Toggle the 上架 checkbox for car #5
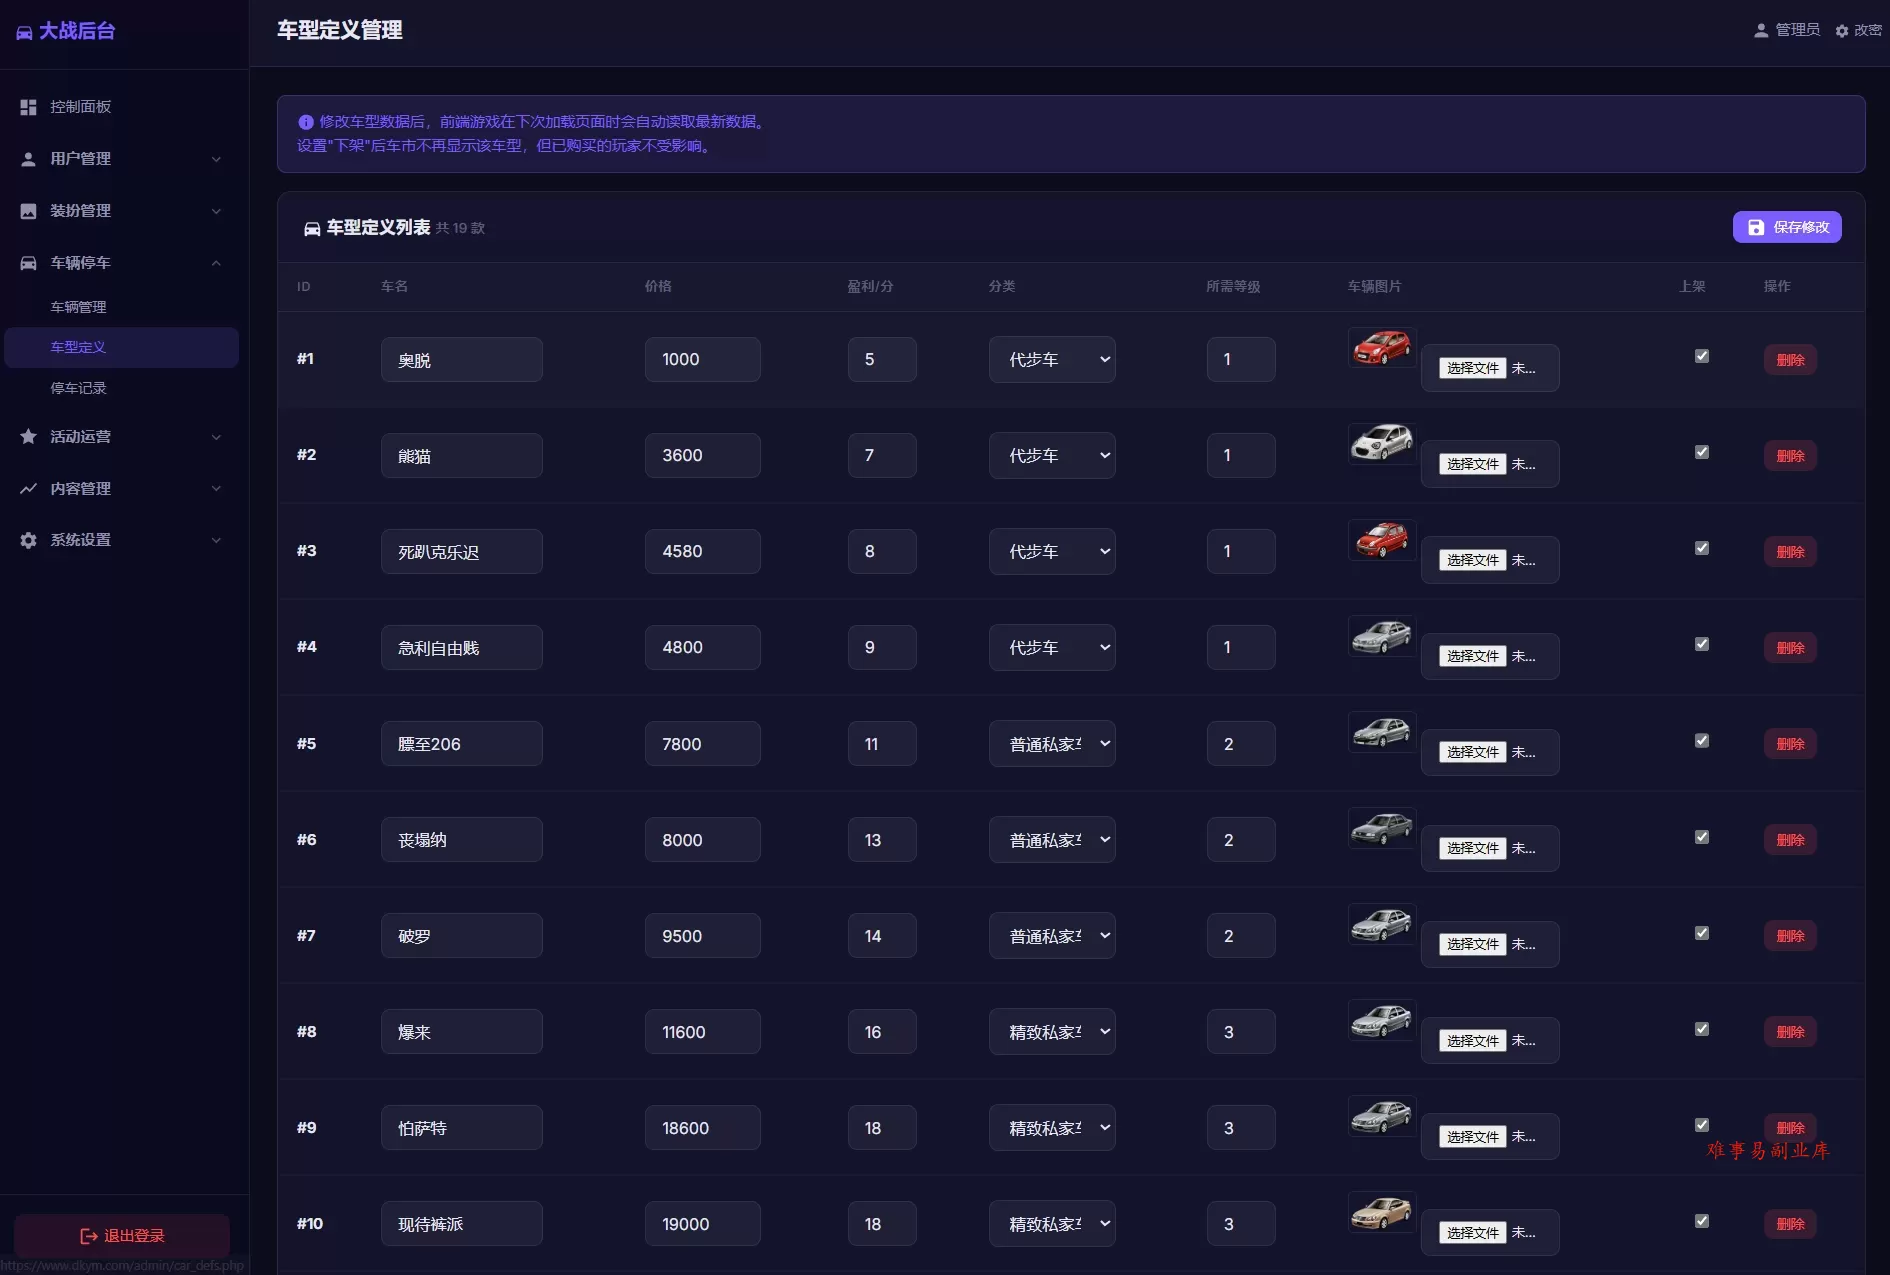Image resolution: width=1890 pixels, height=1275 pixels. (x=1702, y=741)
